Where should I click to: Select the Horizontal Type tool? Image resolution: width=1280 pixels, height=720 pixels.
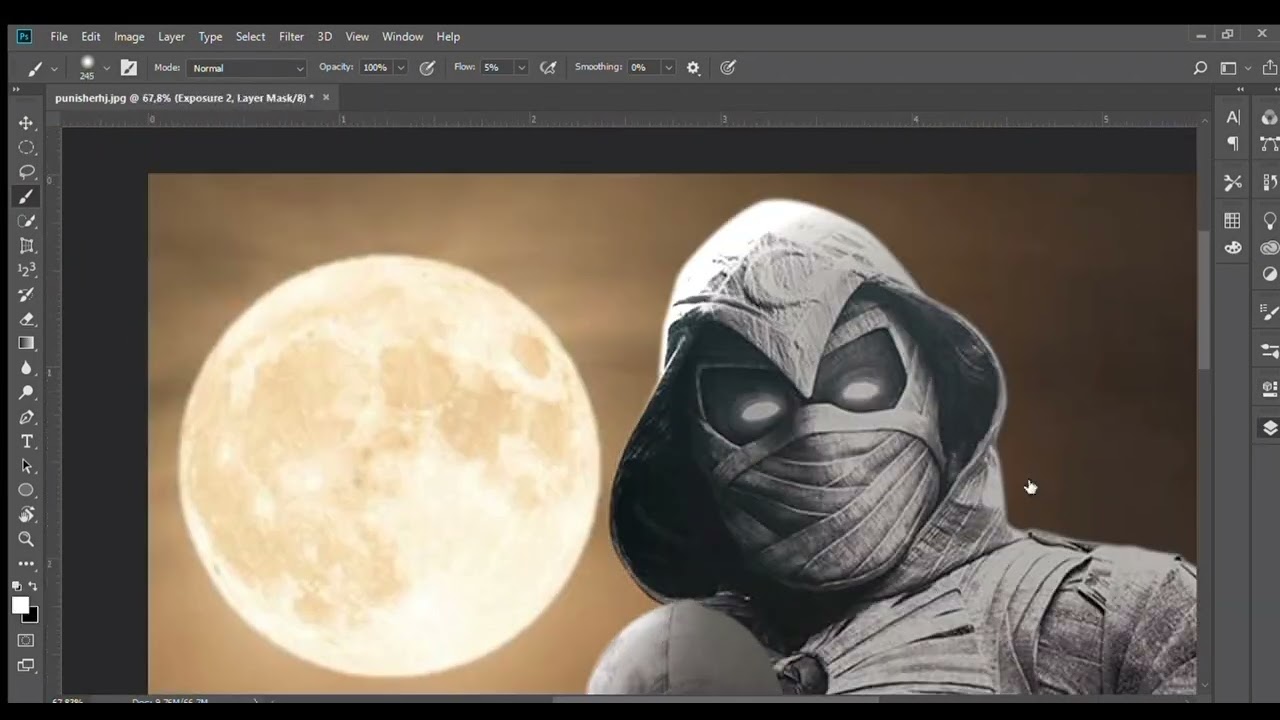pyautogui.click(x=27, y=441)
